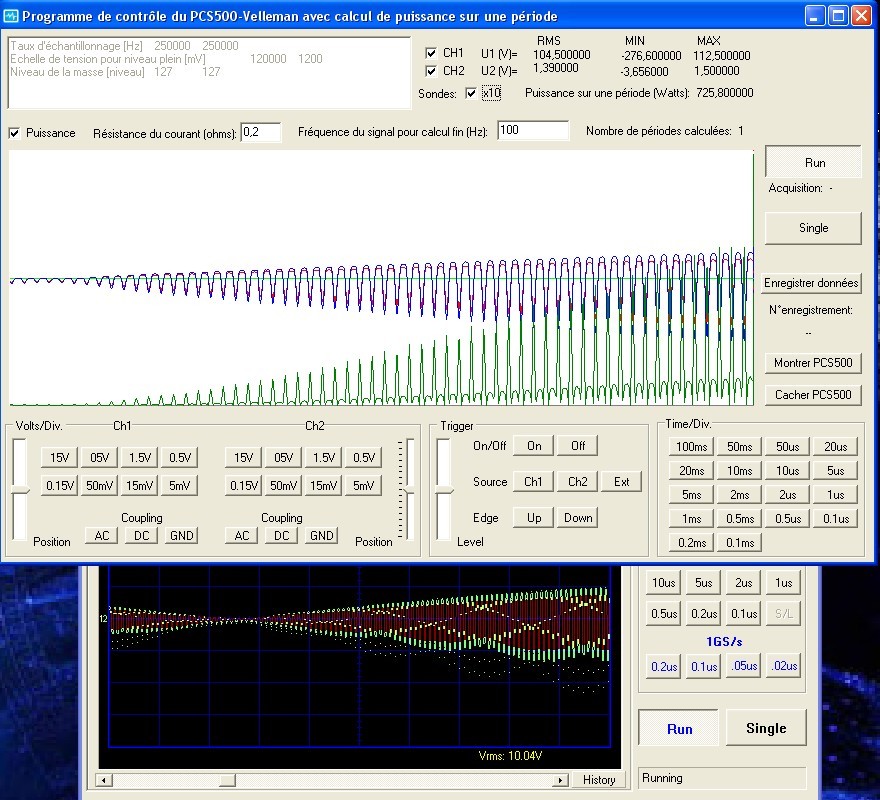The width and height of the screenshot is (880, 800).
Task: Click the scope window's horizontal scrollbar thumb
Action: pyautogui.click(x=227, y=780)
